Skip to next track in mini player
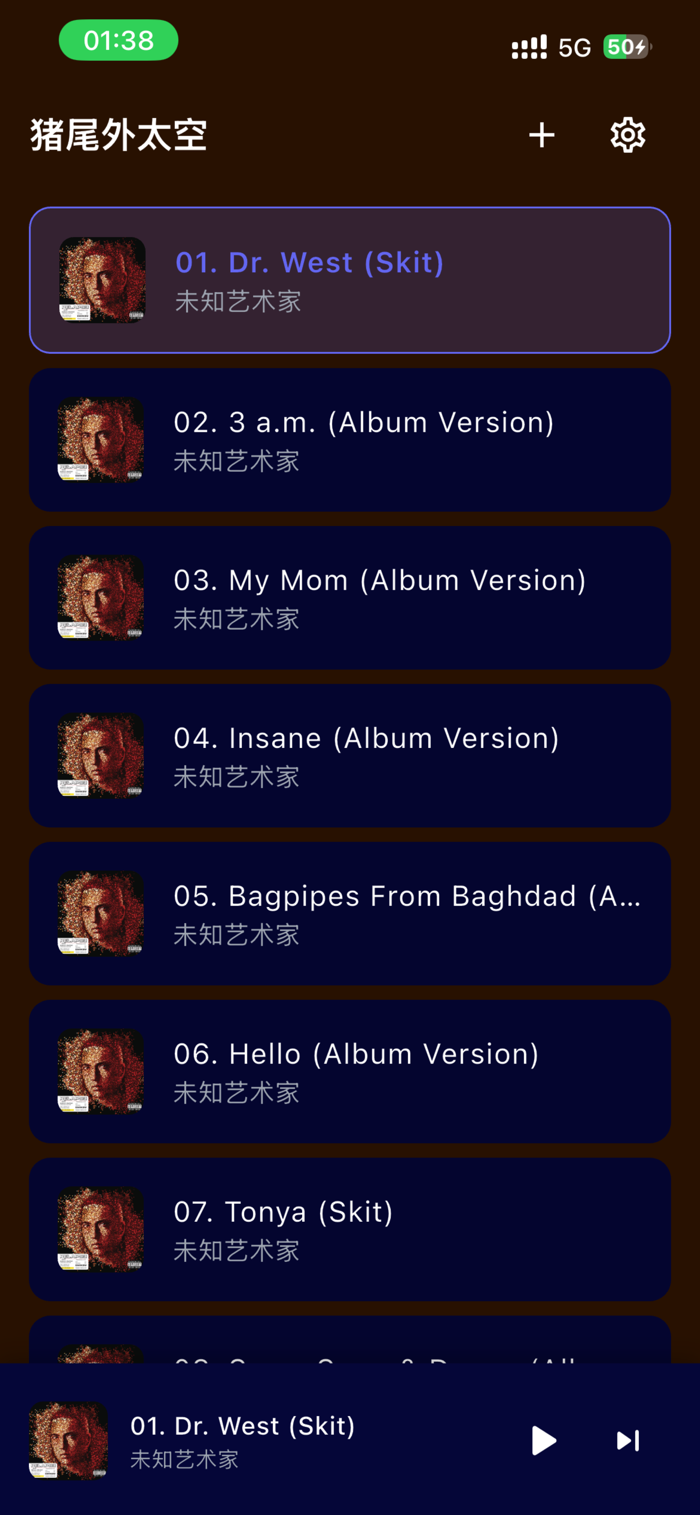The height and width of the screenshot is (1515, 700). click(628, 1440)
